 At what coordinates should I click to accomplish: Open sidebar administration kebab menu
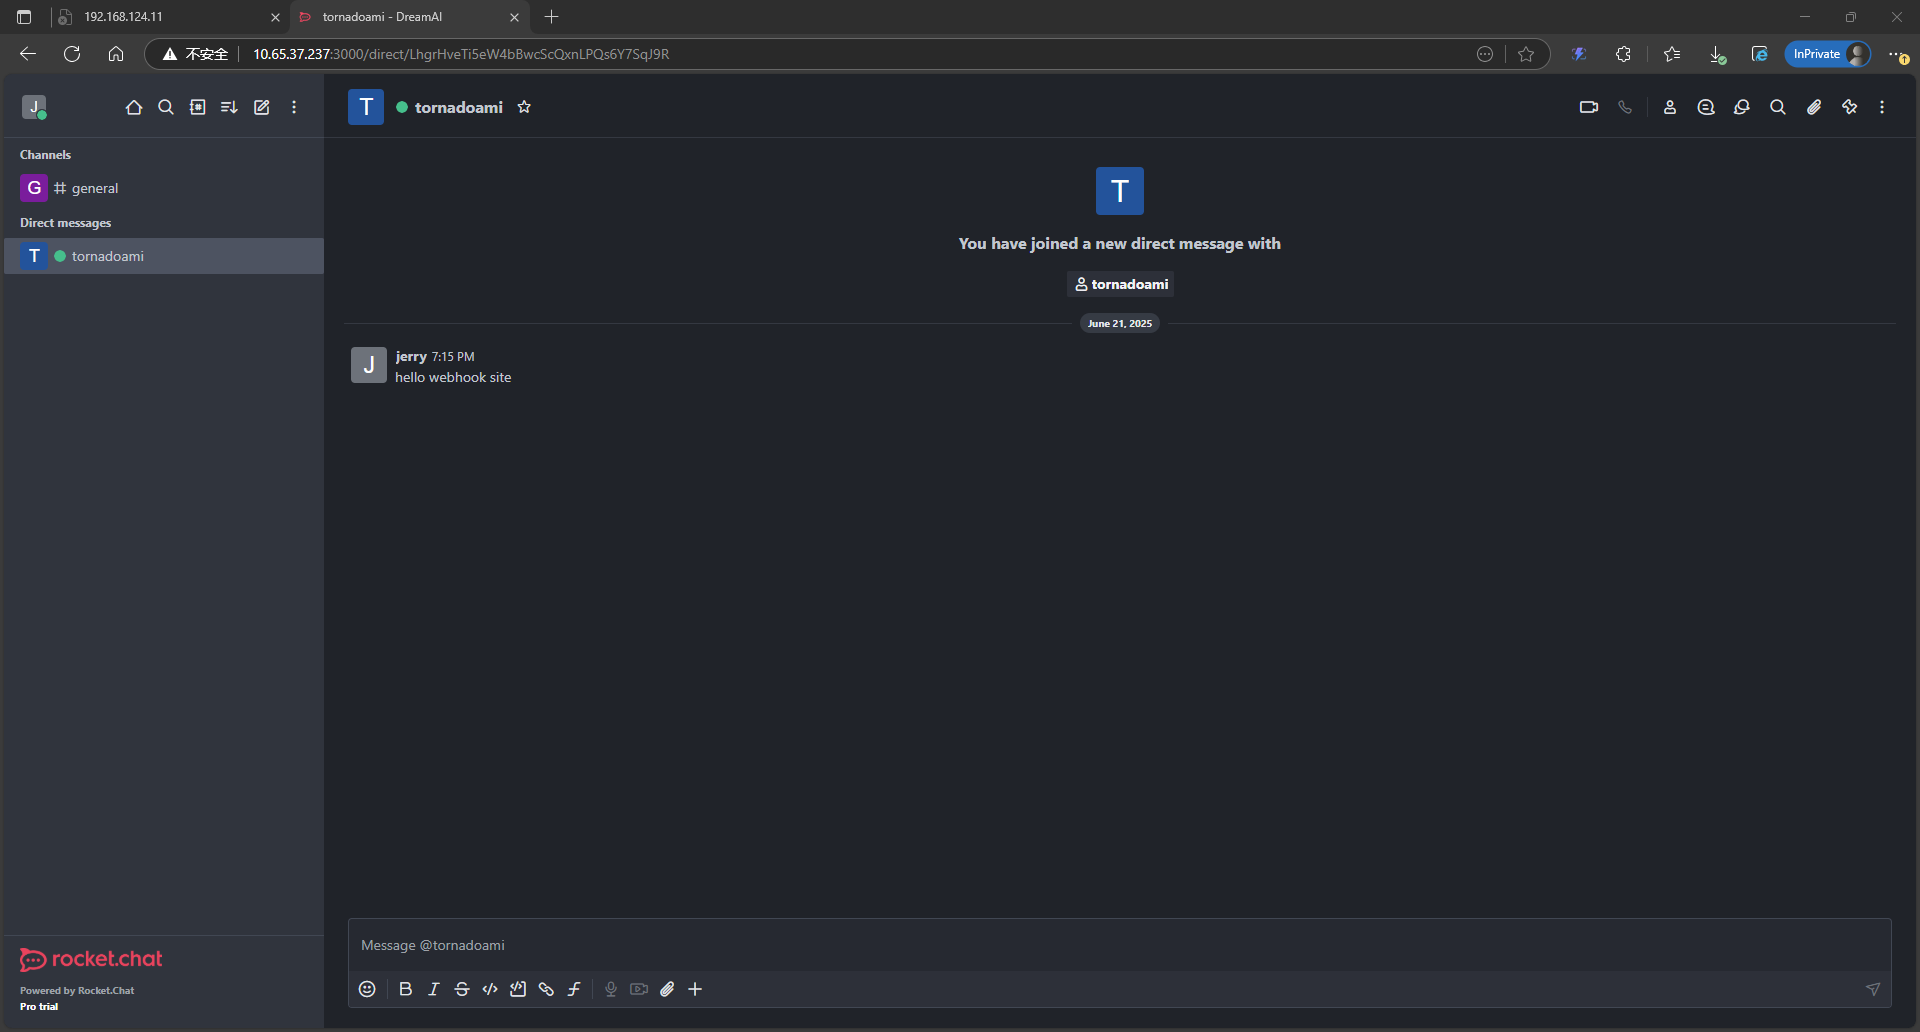294,107
